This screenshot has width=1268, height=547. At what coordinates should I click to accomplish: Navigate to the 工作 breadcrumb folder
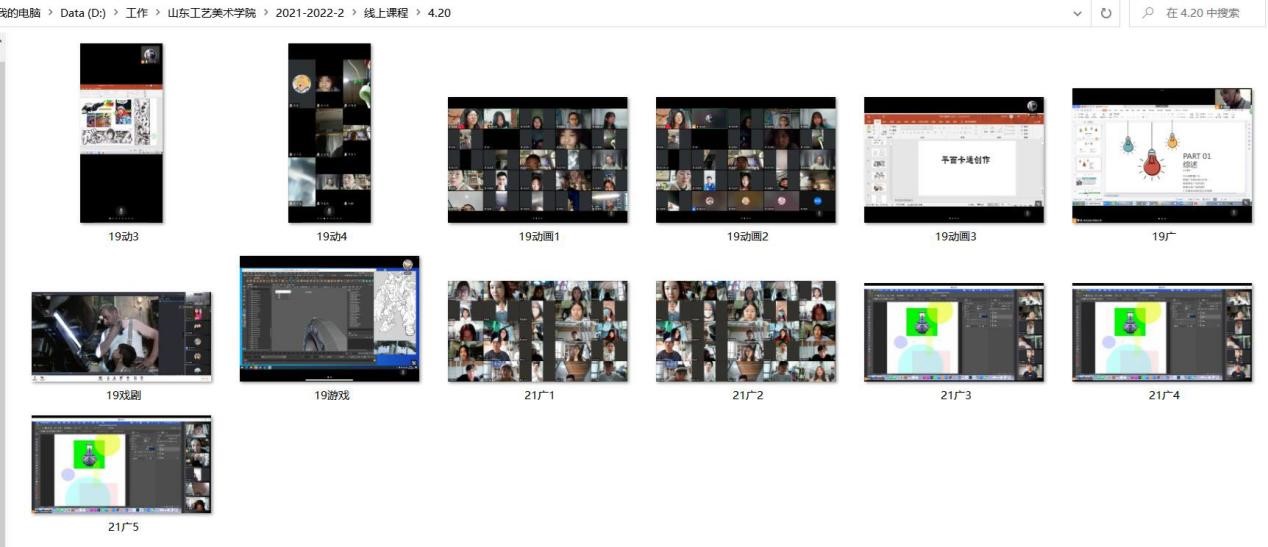tap(137, 13)
